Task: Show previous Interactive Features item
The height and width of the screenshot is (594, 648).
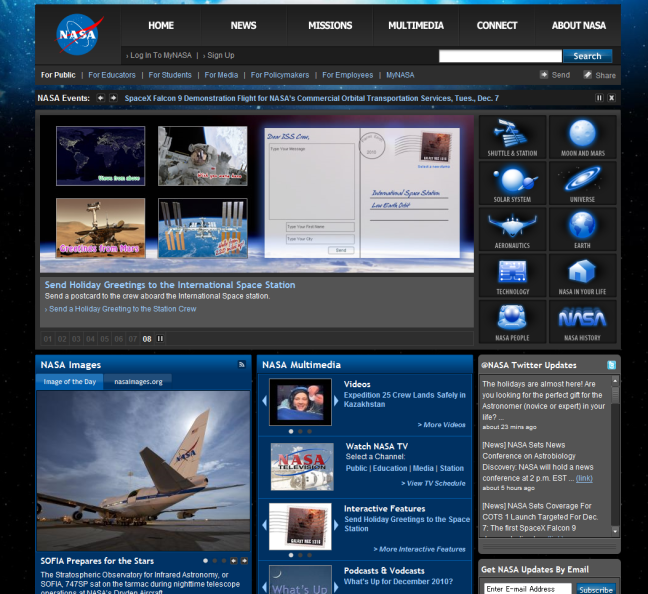Action: [264, 525]
